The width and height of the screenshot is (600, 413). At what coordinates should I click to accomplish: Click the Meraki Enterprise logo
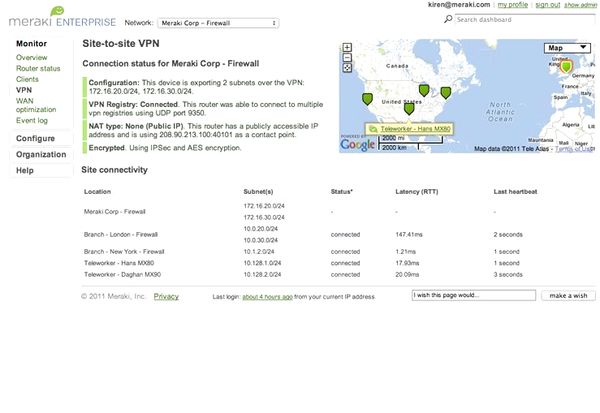[62, 17]
